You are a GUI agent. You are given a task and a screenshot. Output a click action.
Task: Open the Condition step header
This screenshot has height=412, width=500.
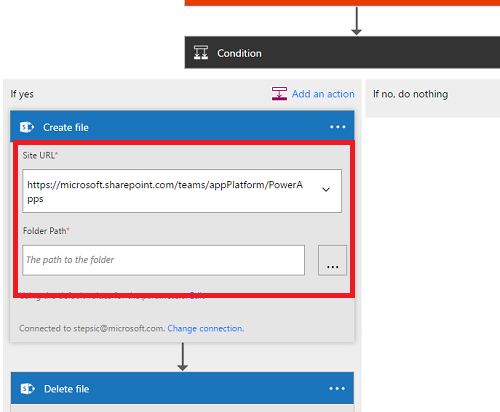342,53
